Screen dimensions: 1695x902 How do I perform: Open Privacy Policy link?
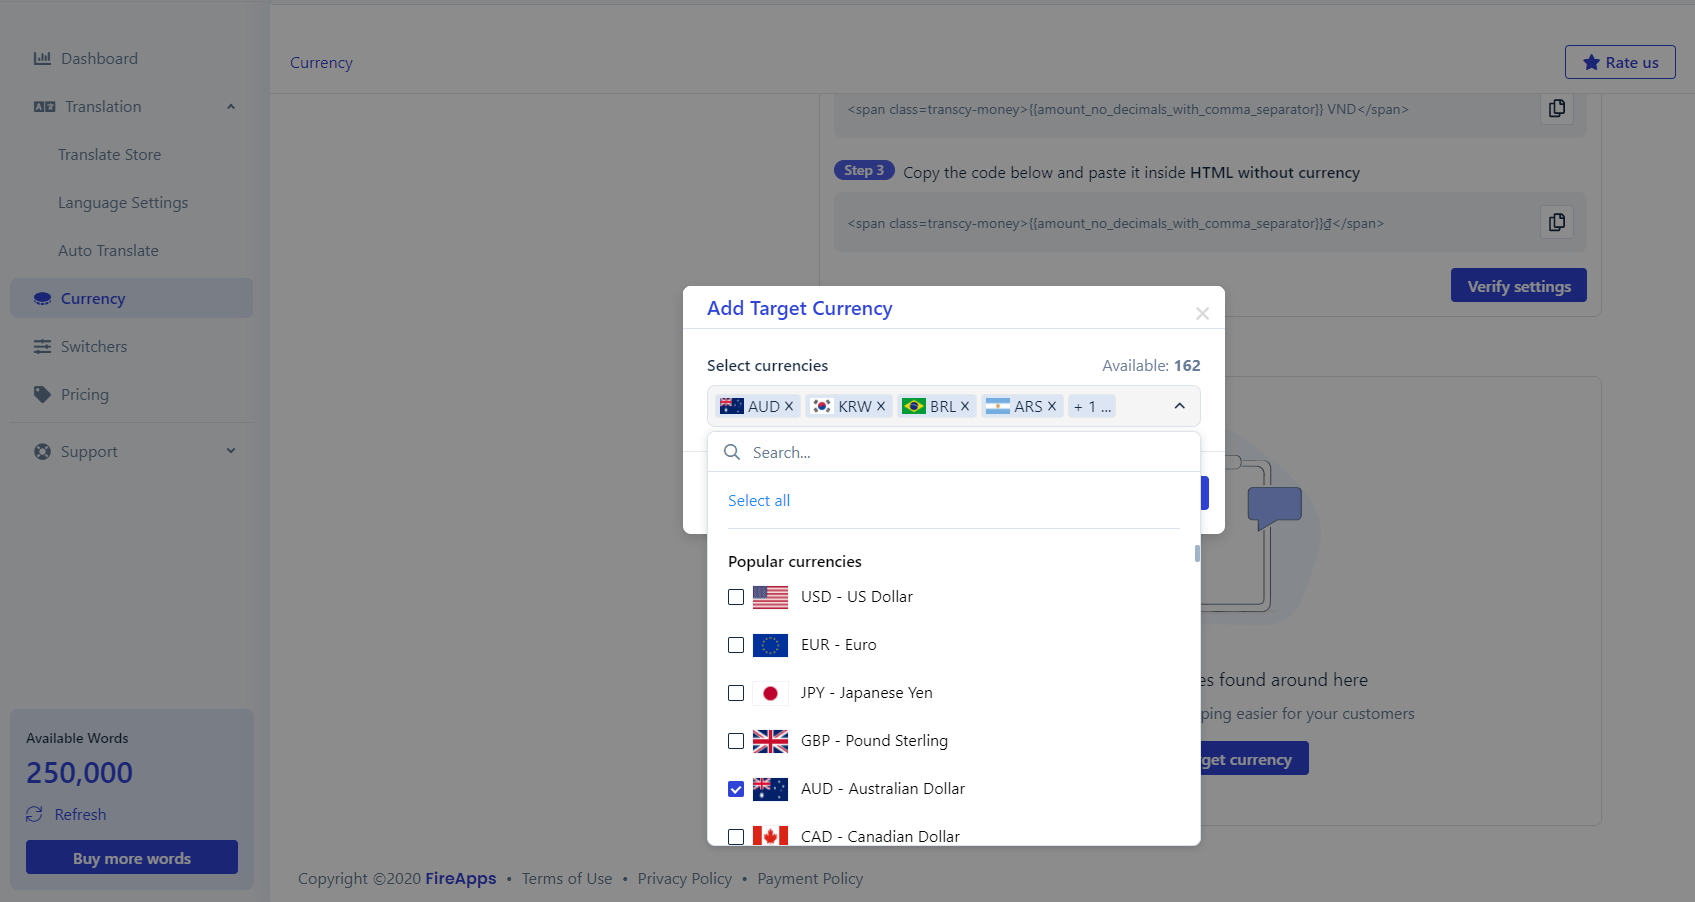(x=685, y=879)
